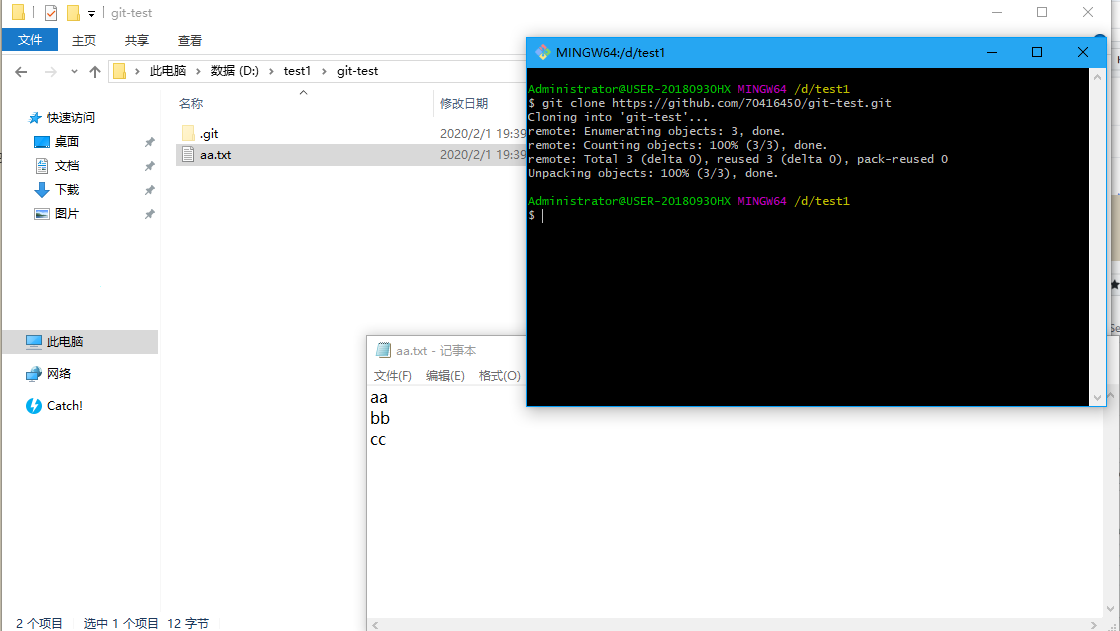
Task: Switch to the 查看 (View) ribbon tab
Action: tap(190, 39)
